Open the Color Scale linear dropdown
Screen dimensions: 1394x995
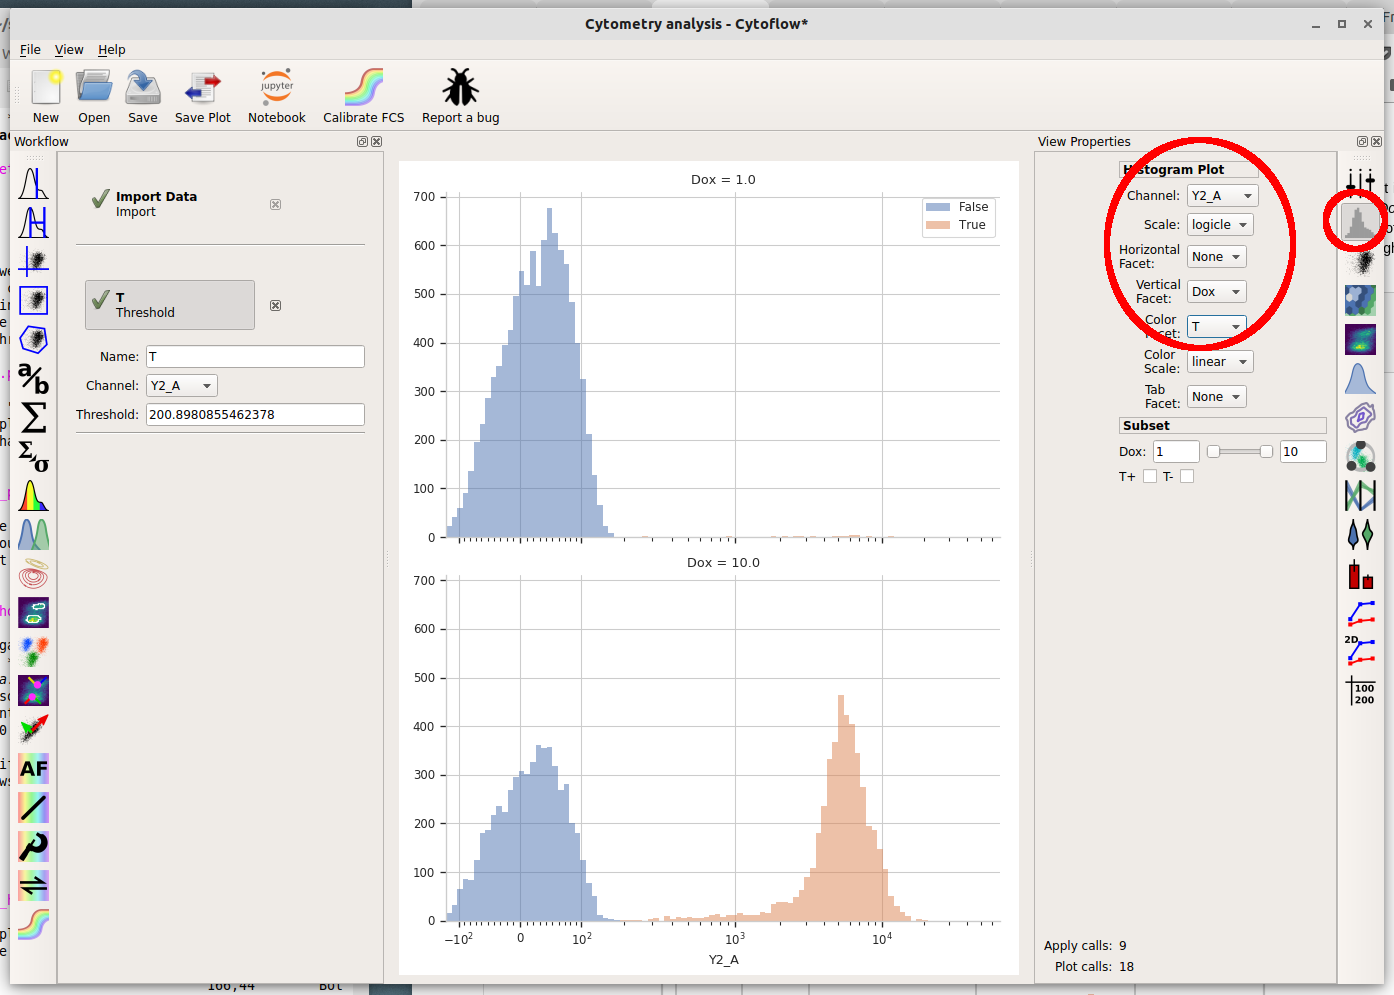(1220, 362)
